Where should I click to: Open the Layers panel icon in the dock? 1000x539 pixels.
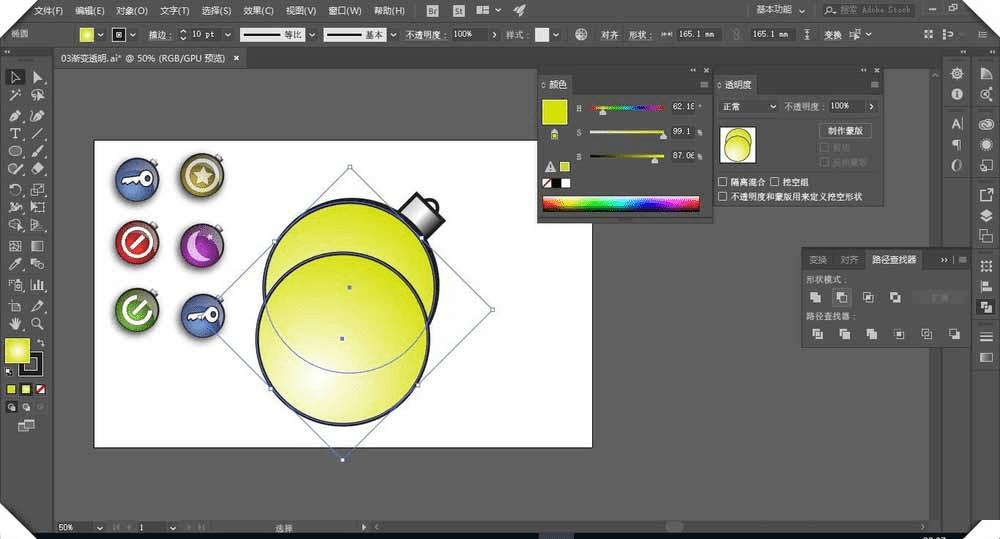coord(986,215)
